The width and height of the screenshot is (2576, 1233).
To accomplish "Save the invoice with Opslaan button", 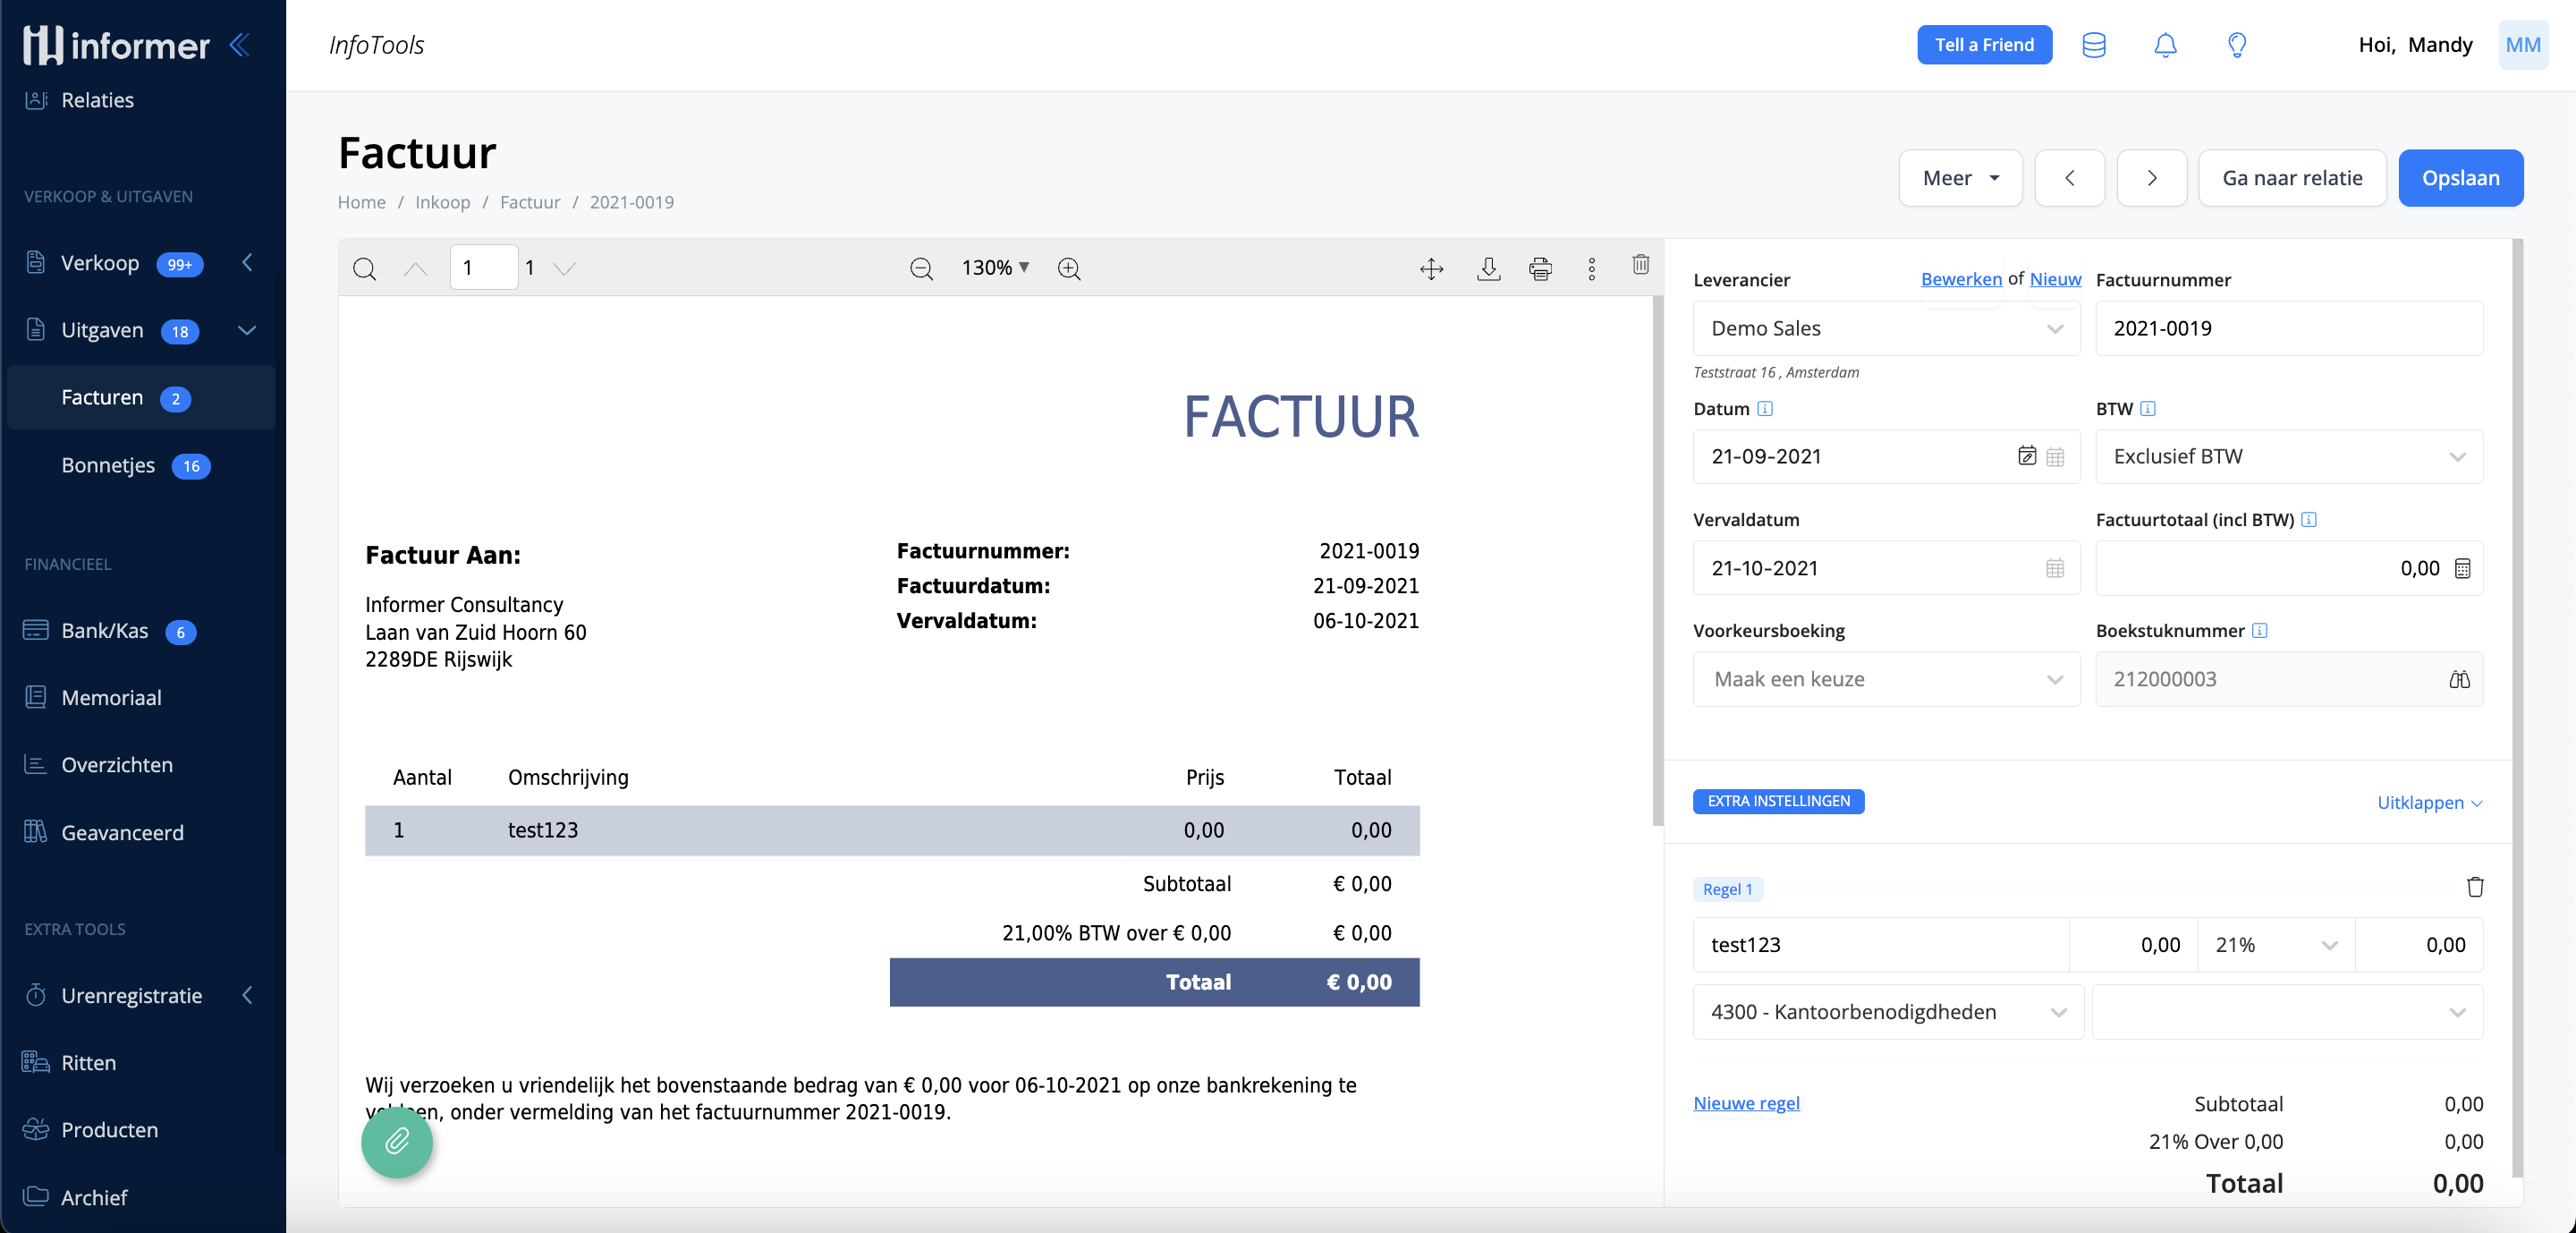I will pos(2460,178).
